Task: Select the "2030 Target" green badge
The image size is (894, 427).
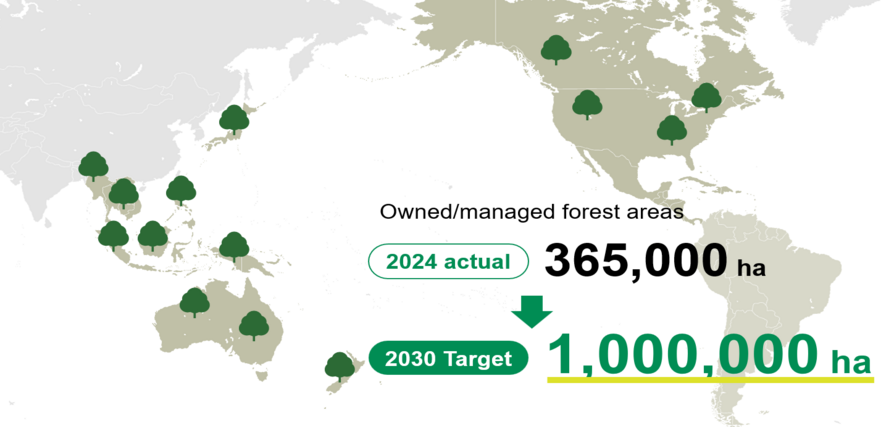Action: [x=448, y=358]
